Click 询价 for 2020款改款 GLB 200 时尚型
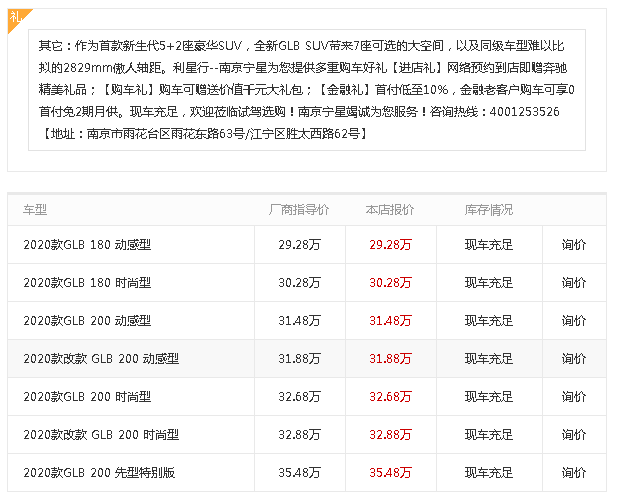 (574, 434)
